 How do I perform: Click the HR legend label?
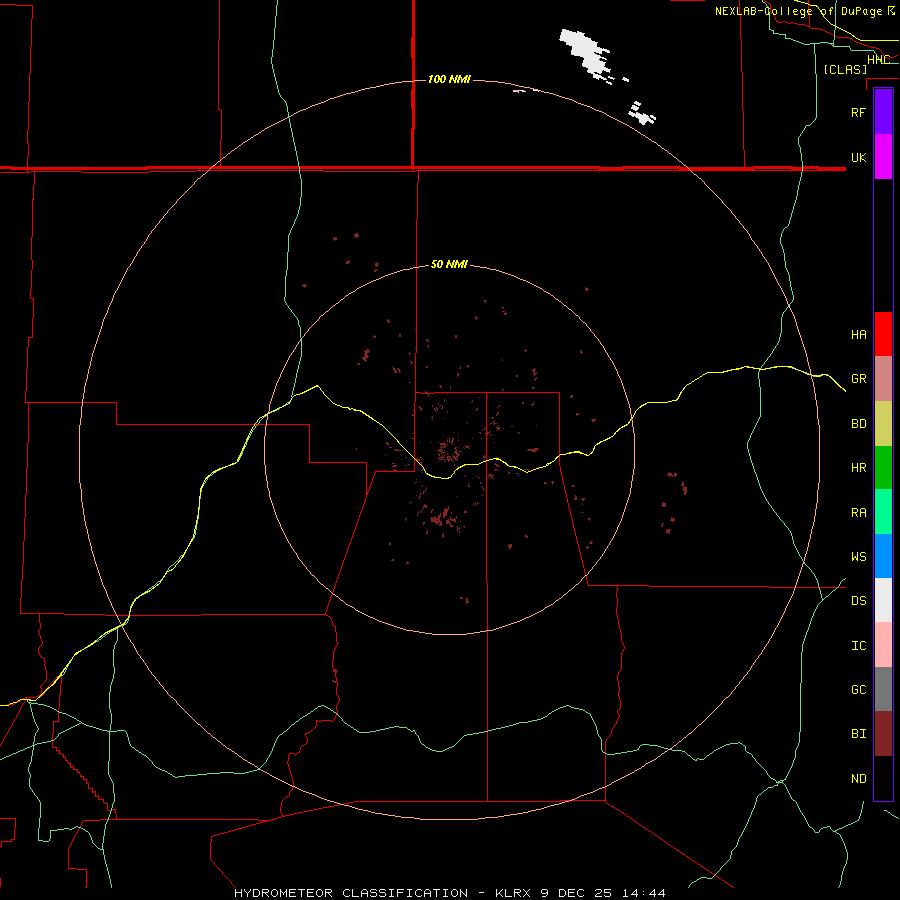pos(858,468)
